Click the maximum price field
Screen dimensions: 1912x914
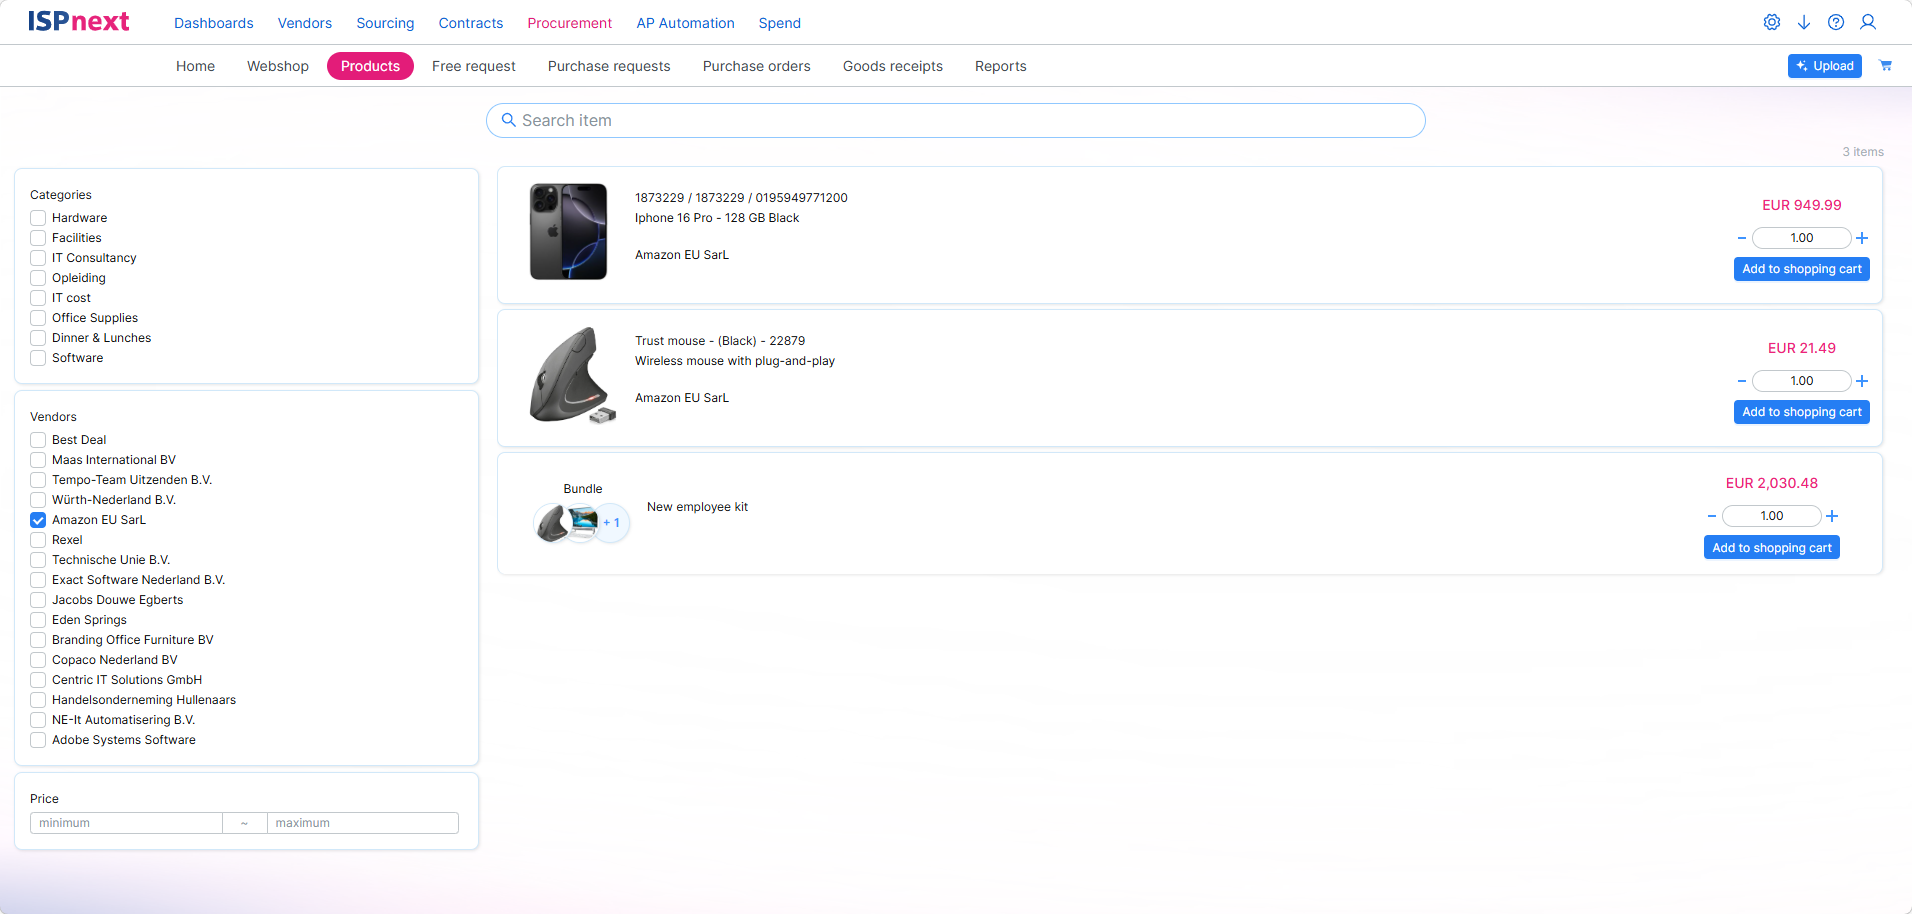363,823
